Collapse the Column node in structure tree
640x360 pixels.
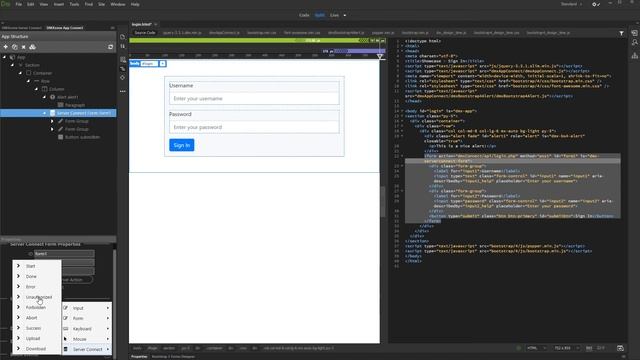click(36, 89)
